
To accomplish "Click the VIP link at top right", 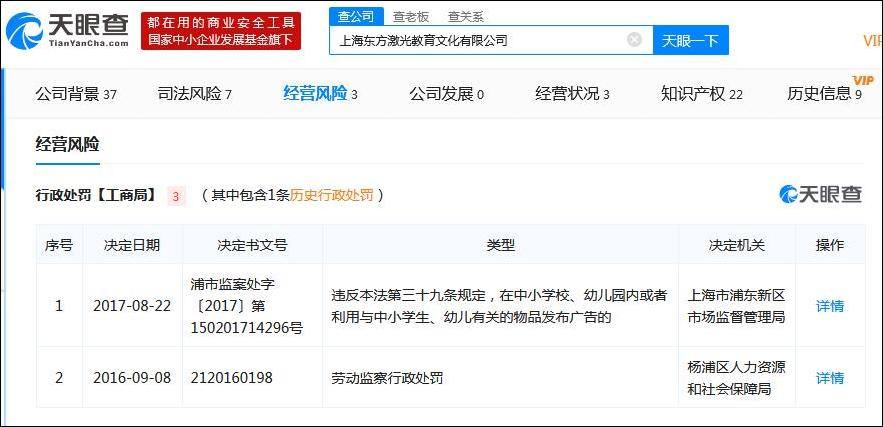I will pos(872,40).
